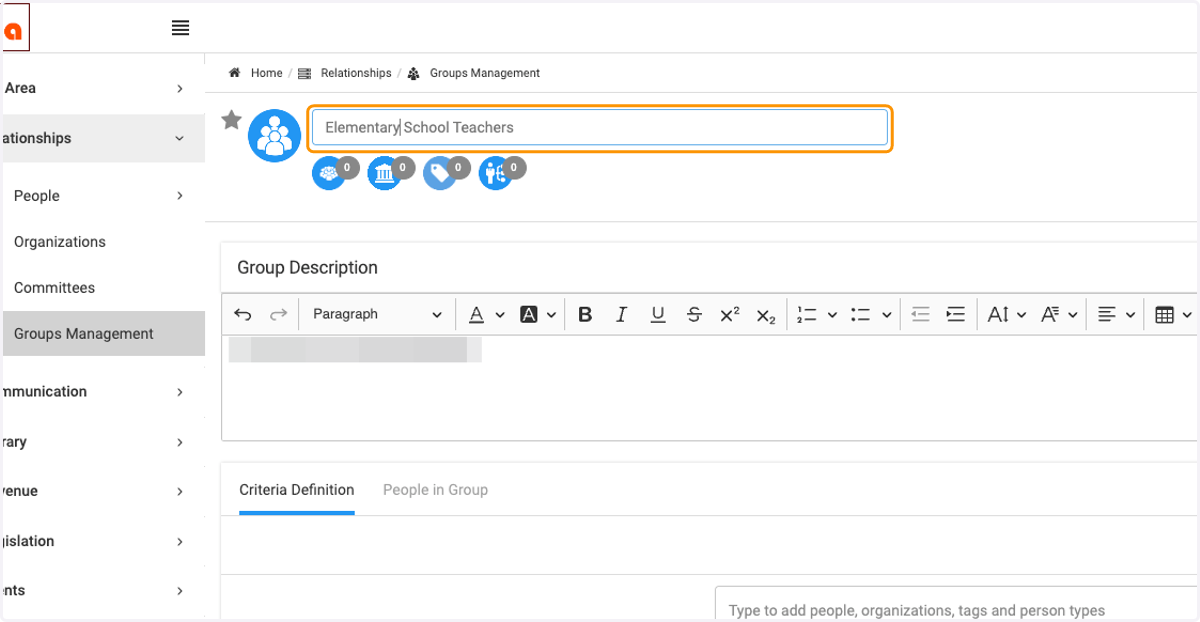1200x622 pixels.
Task: Insert a numbered list
Action: [x=807, y=314]
